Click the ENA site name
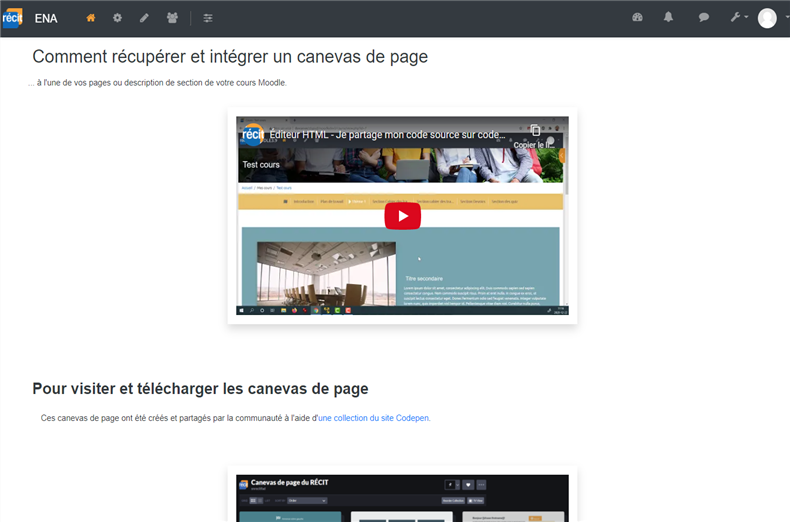Screen dimensions: 790x522 click(46, 18)
